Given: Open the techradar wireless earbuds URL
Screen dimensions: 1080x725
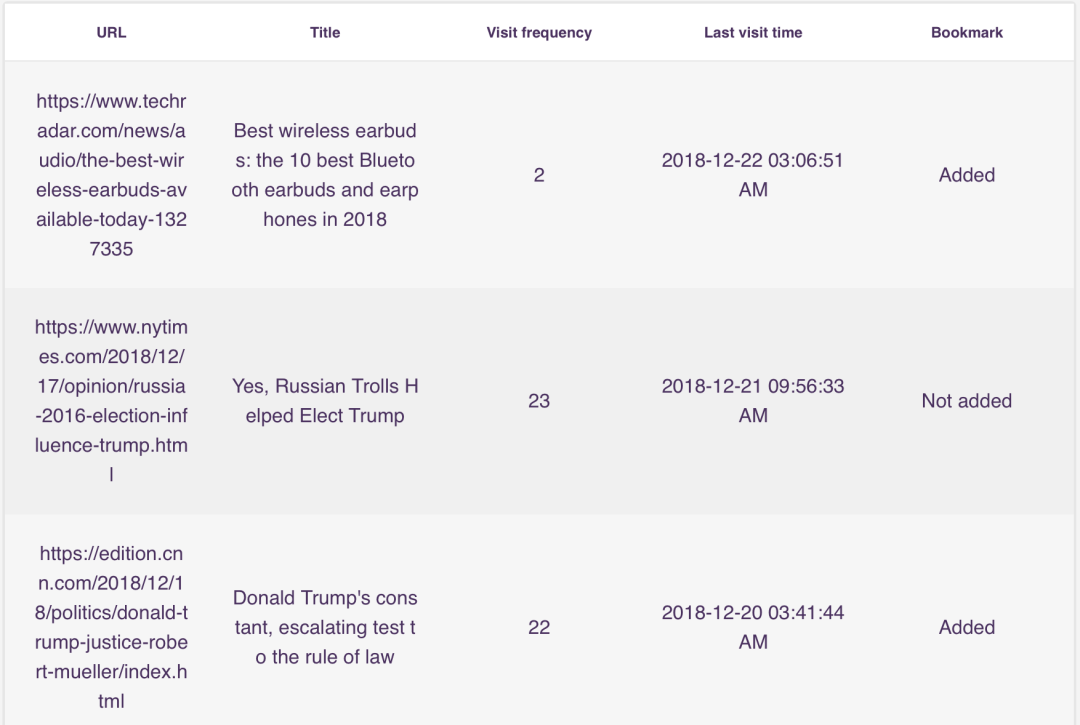Looking at the screenshot, I should pos(111,175).
